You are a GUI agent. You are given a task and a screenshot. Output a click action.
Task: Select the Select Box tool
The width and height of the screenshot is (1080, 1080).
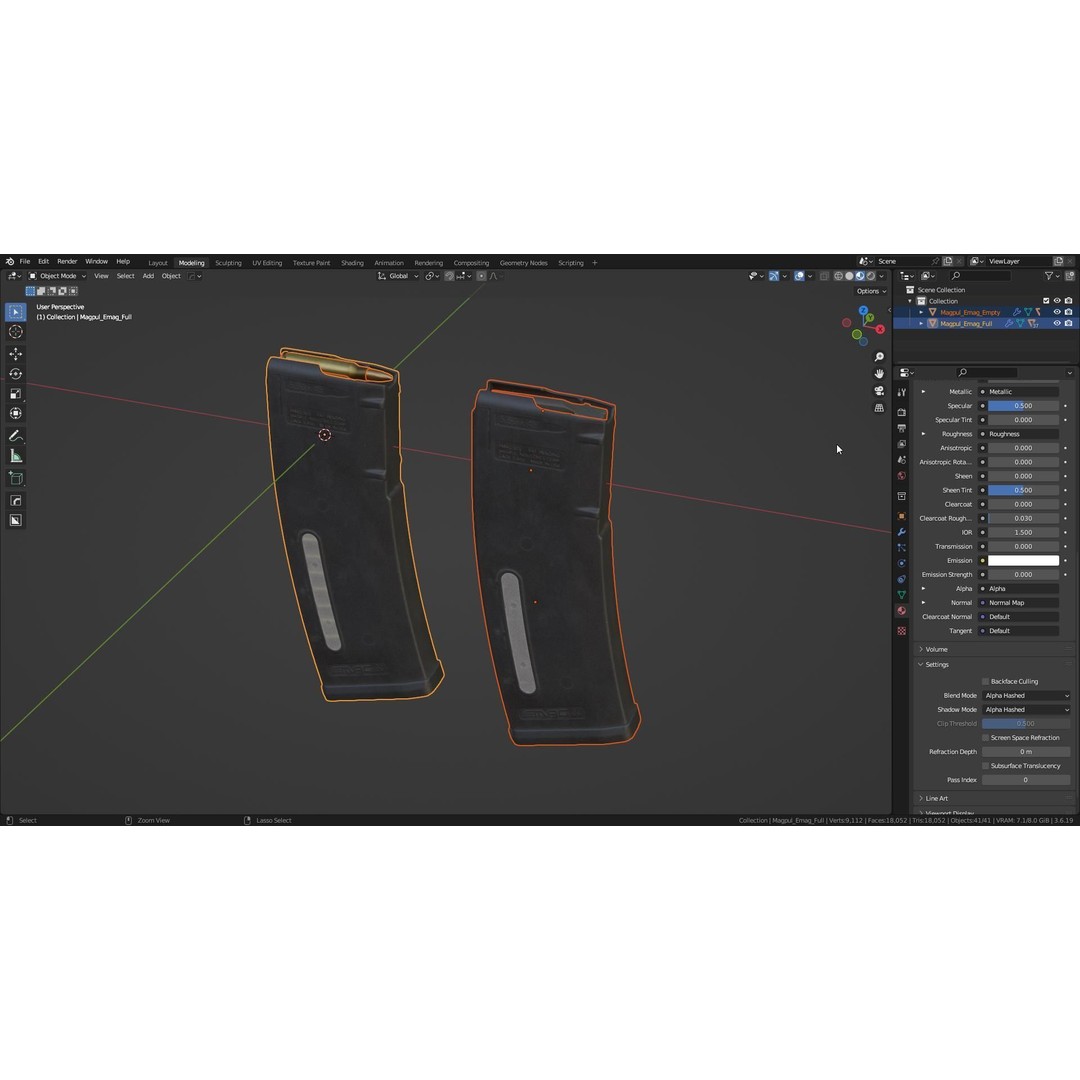[x=15, y=312]
